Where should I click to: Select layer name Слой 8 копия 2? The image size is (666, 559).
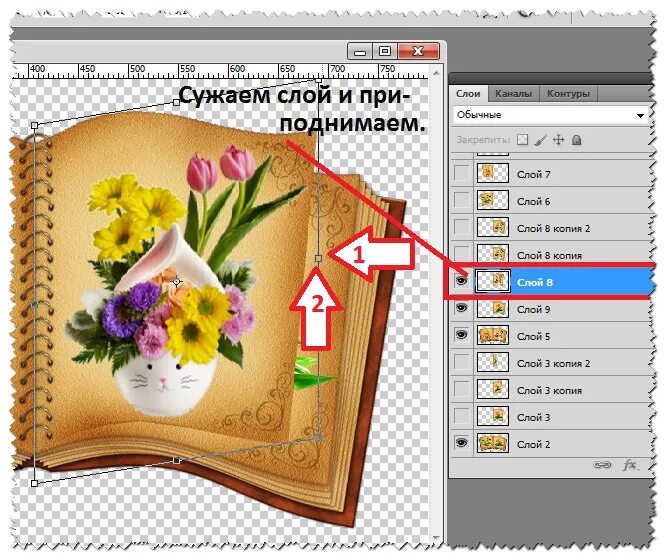553,229
